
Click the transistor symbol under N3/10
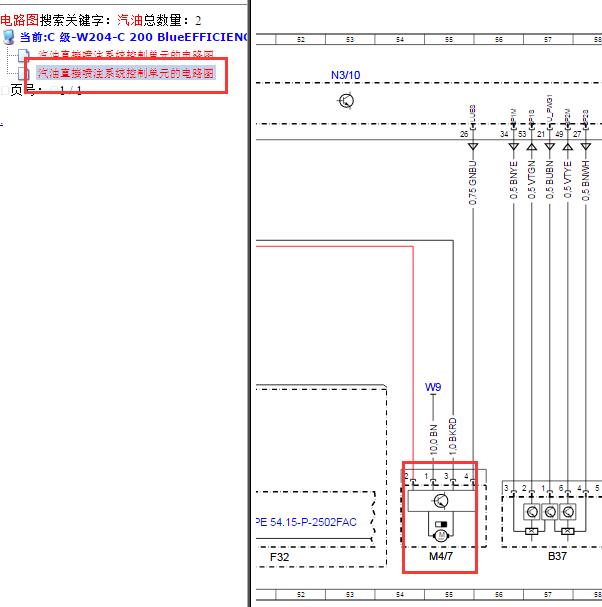coord(346,101)
